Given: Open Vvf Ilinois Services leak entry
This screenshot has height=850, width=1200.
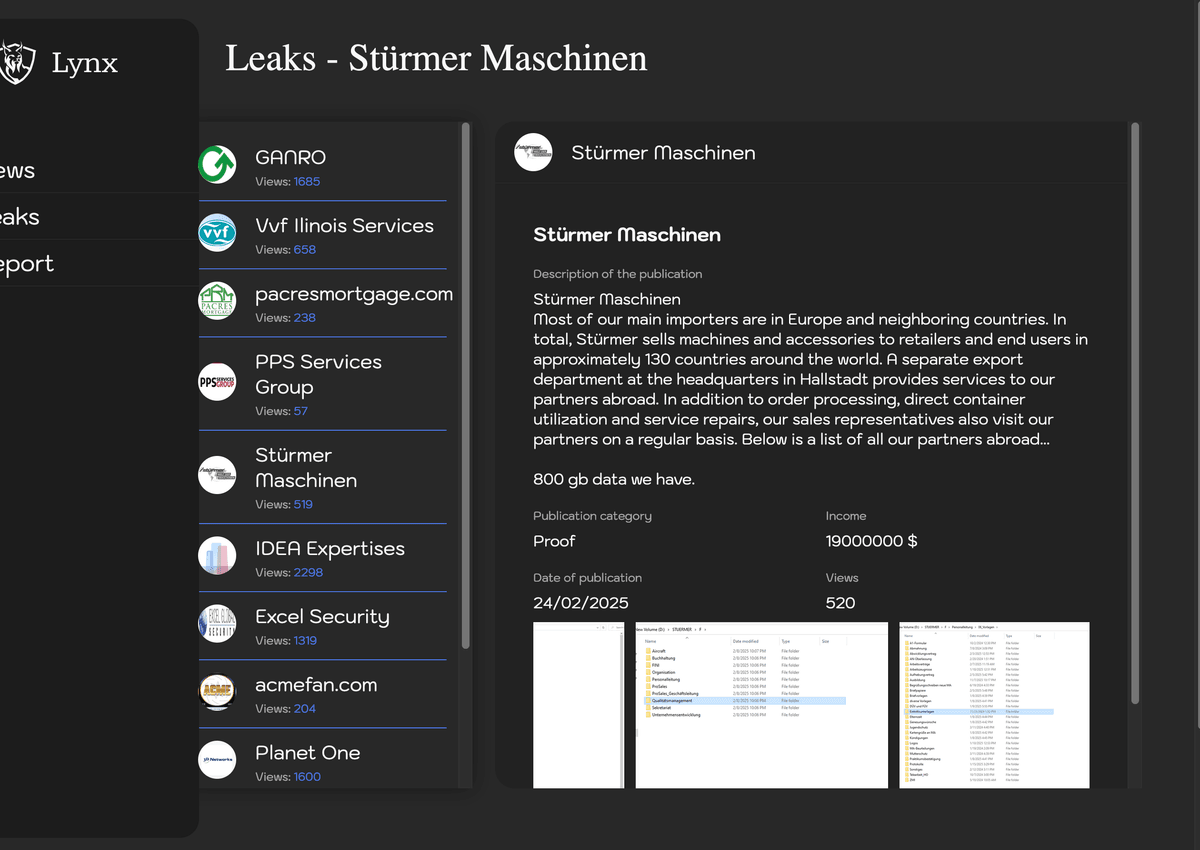Looking at the screenshot, I should [322, 235].
